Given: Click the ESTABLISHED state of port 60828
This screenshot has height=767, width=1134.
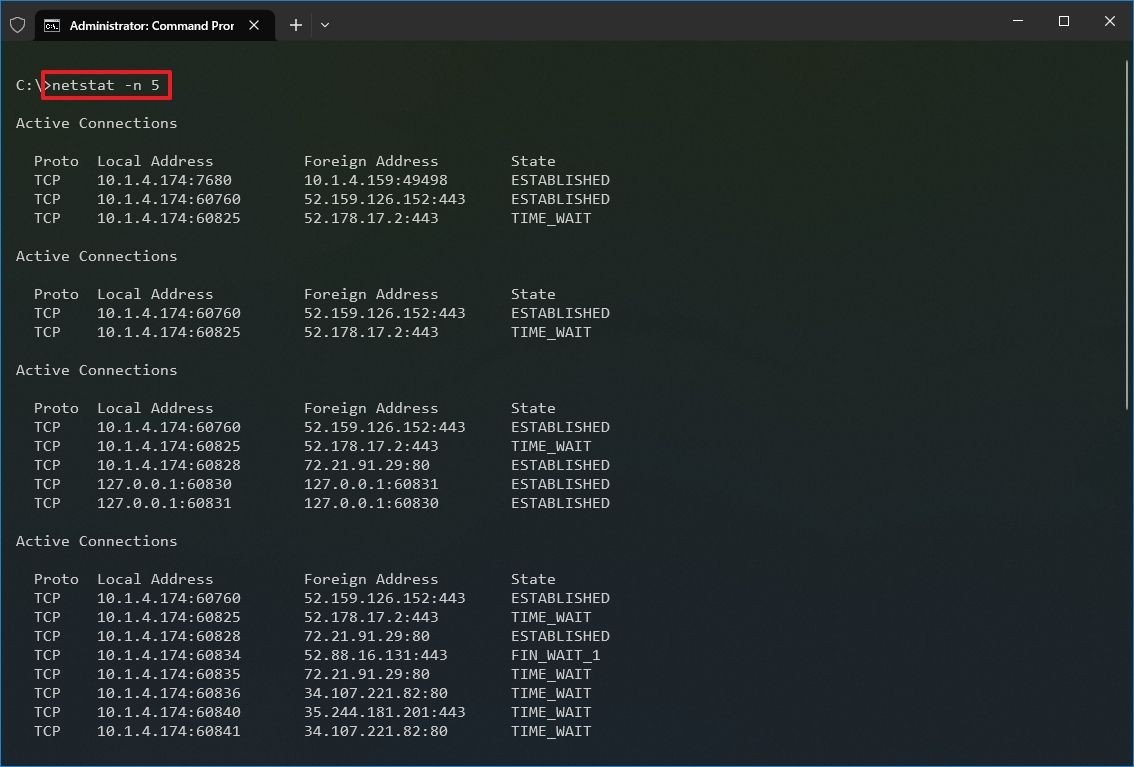Looking at the screenshot, I should pos(560,465).
